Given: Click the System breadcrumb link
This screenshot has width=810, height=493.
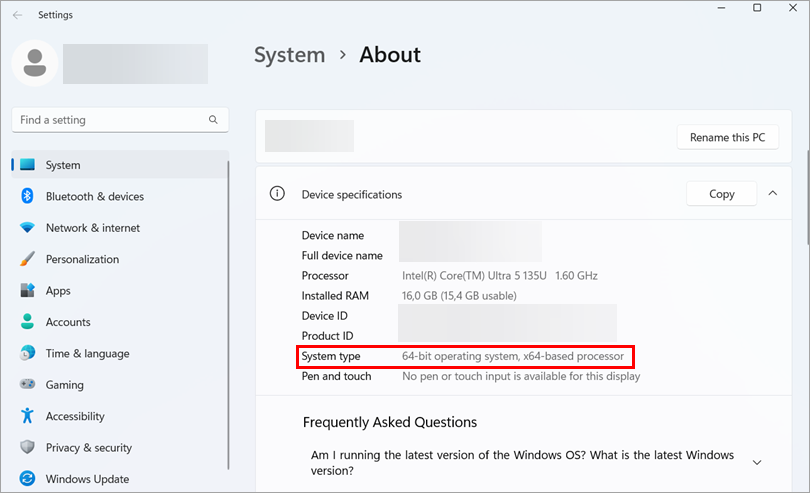Looking at the screenshot, I should click(x=289, y=55).
